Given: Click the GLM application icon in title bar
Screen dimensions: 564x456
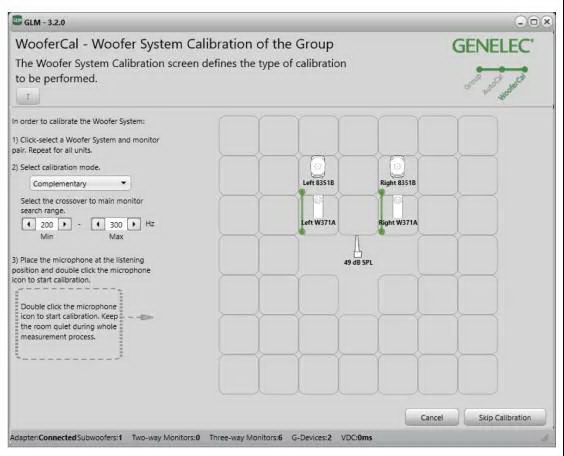Looking at the screenshot, I should tap(17, 21).
